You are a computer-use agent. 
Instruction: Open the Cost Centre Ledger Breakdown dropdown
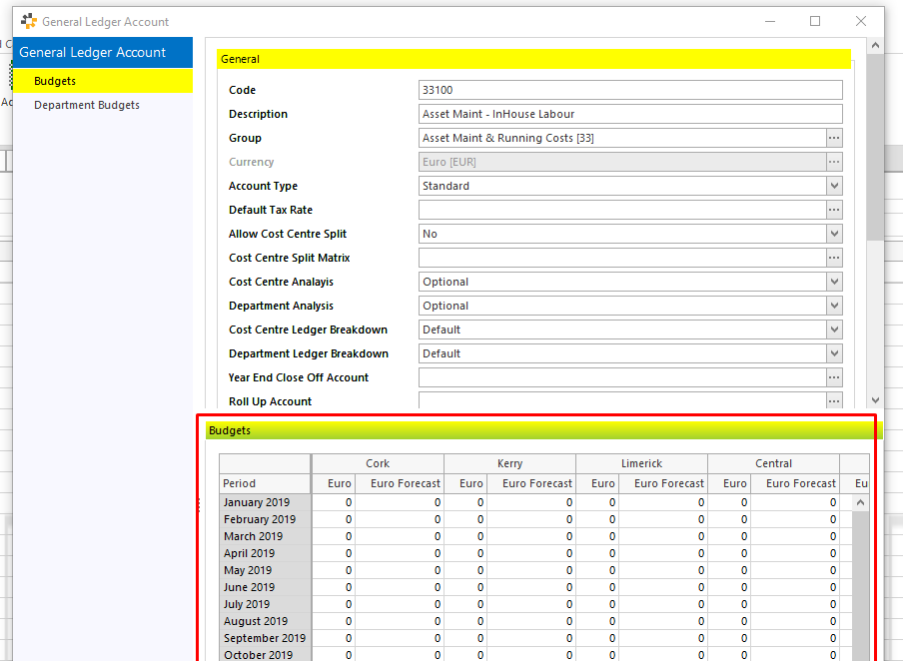pos(833,329)
